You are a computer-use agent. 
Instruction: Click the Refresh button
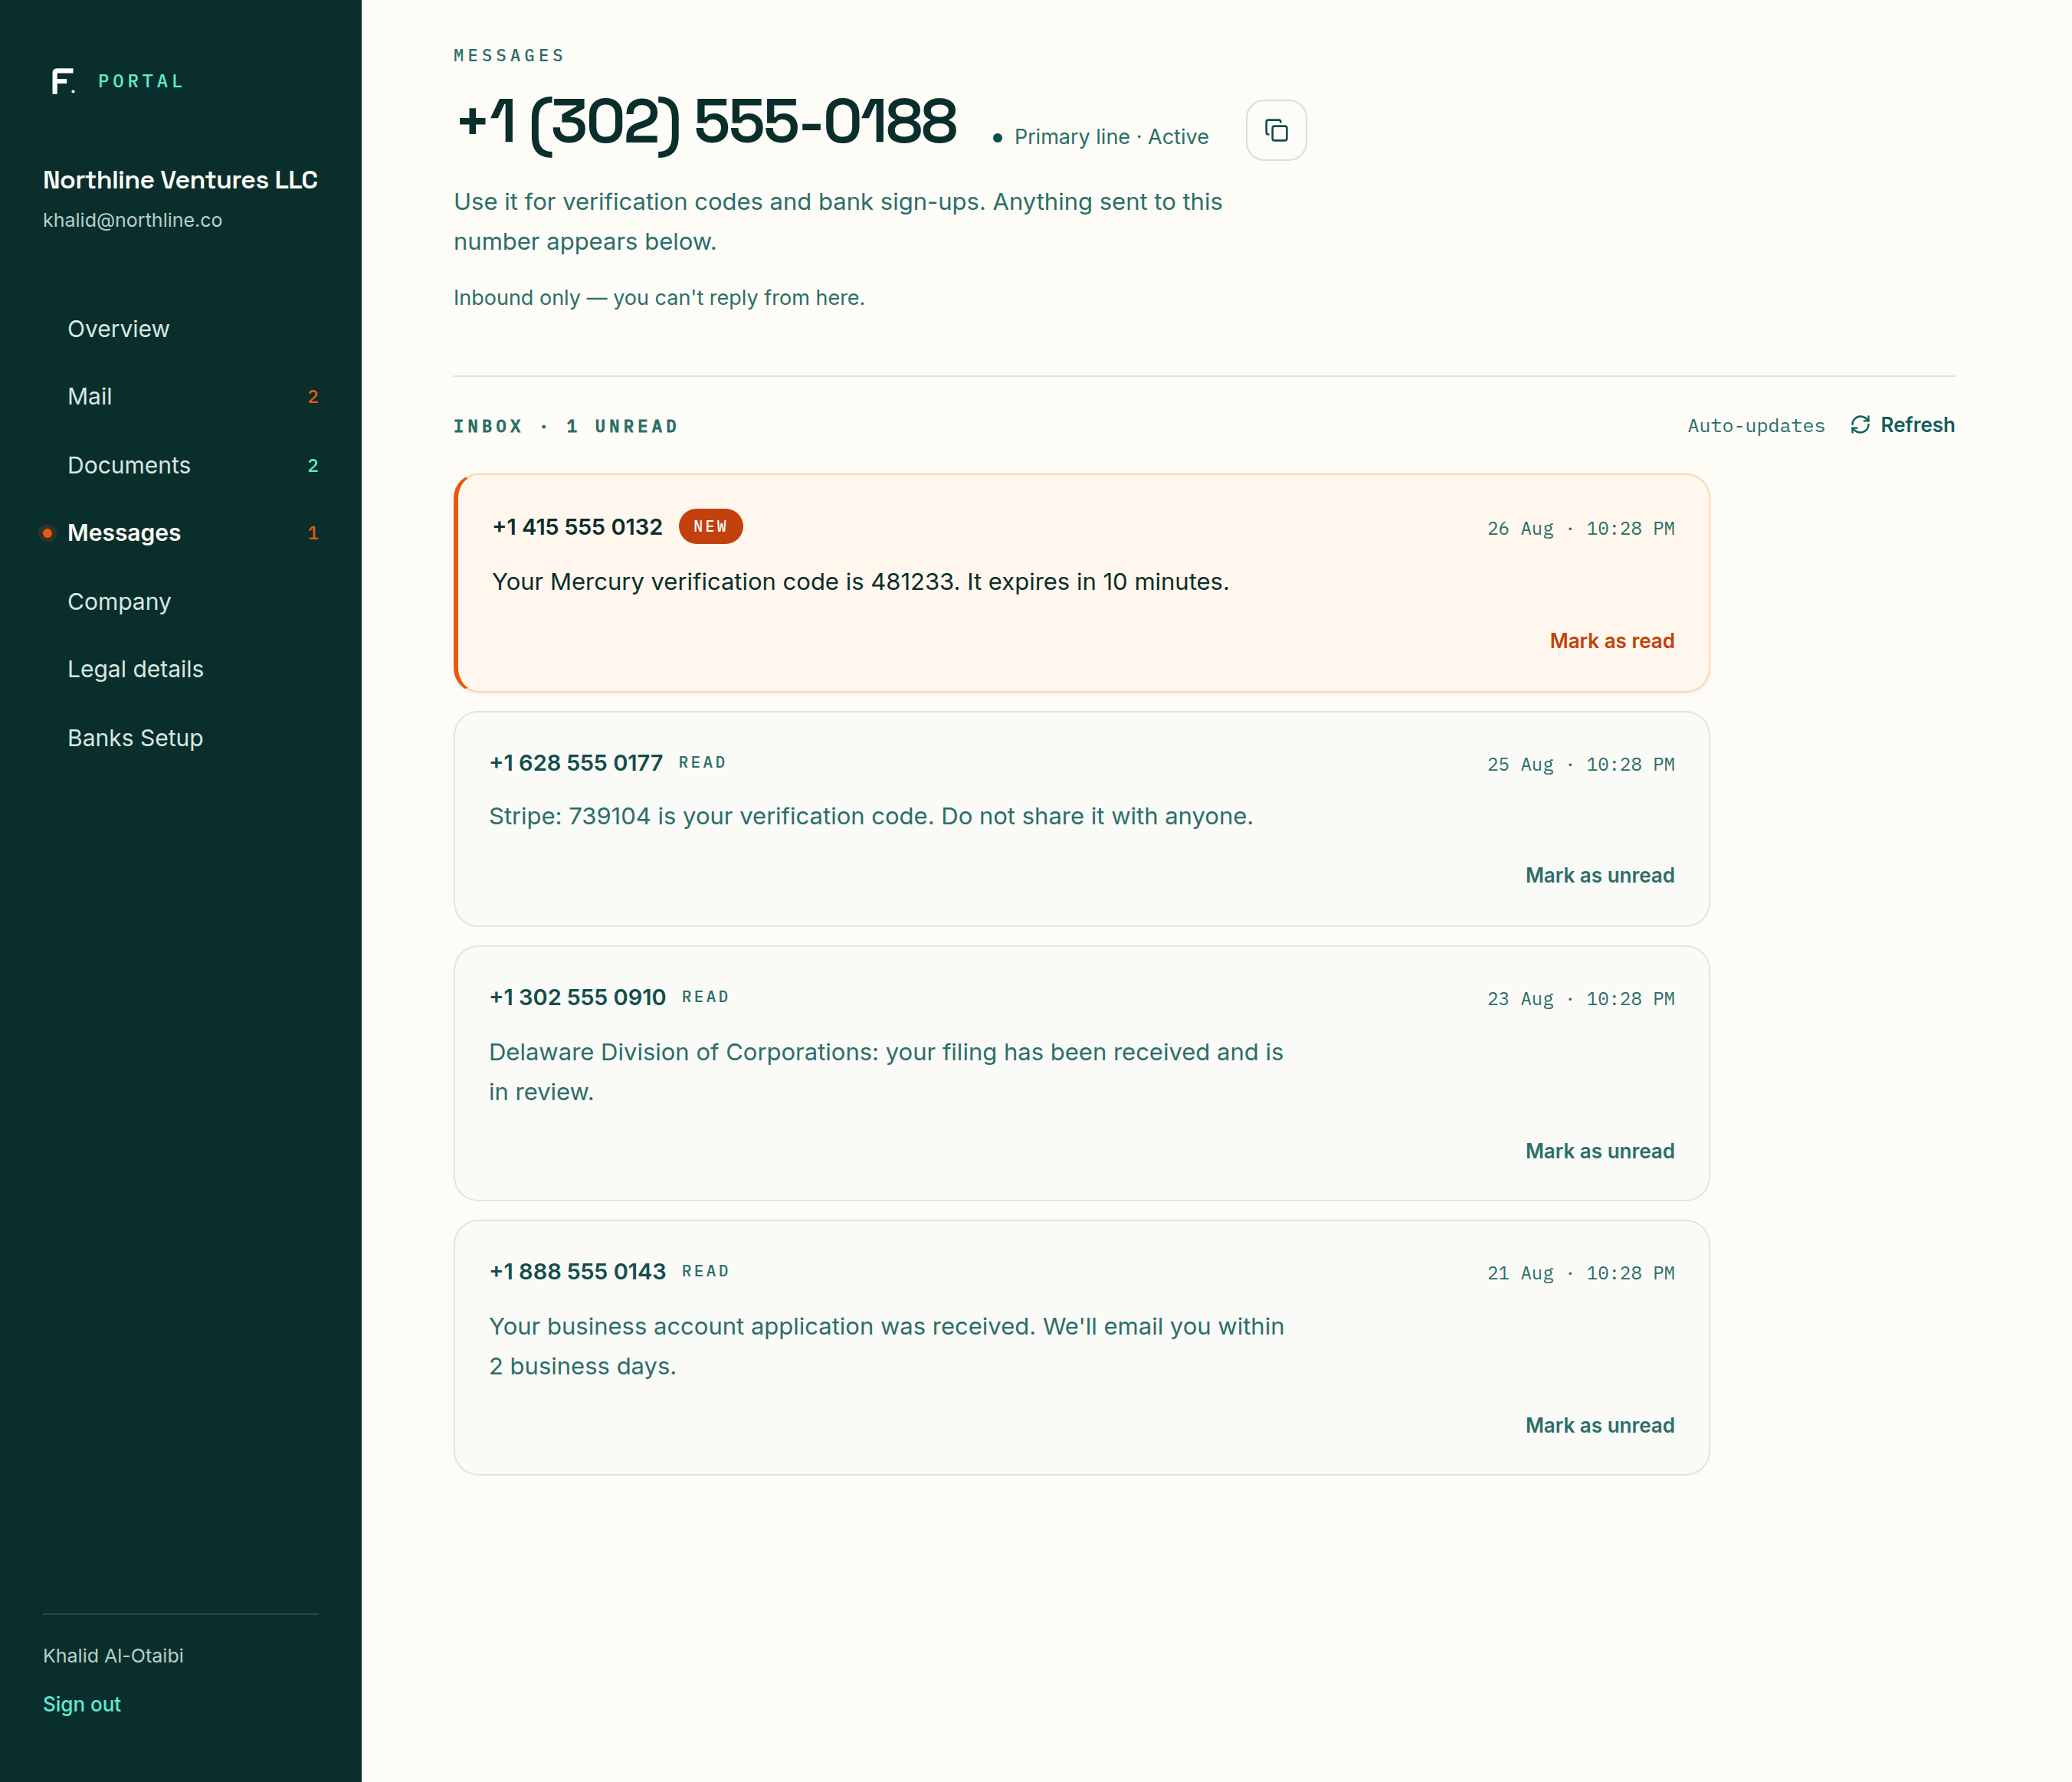1902,425
